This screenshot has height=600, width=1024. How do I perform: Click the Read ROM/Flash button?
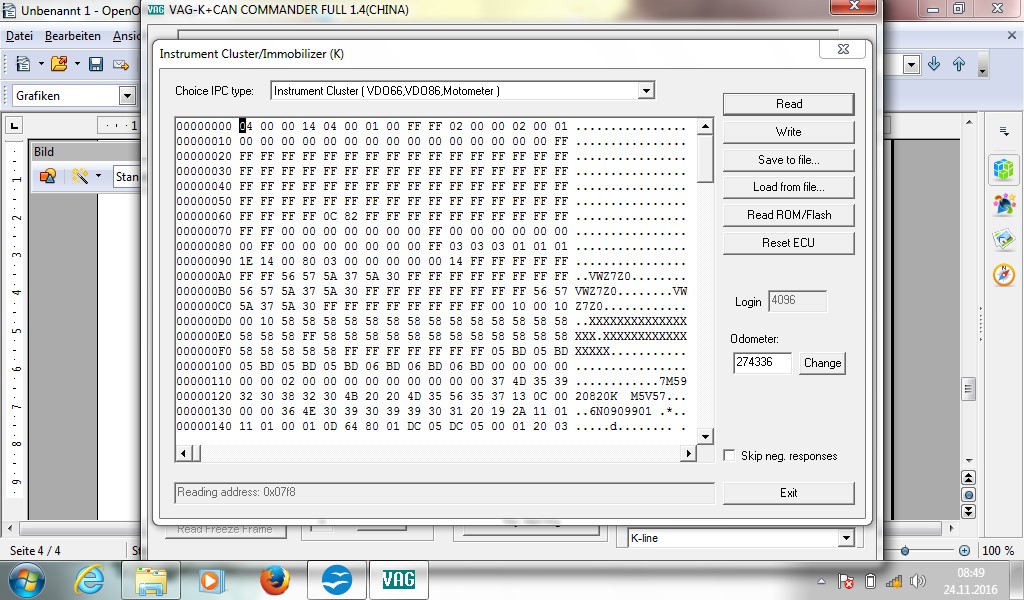(x=788, y=215)
